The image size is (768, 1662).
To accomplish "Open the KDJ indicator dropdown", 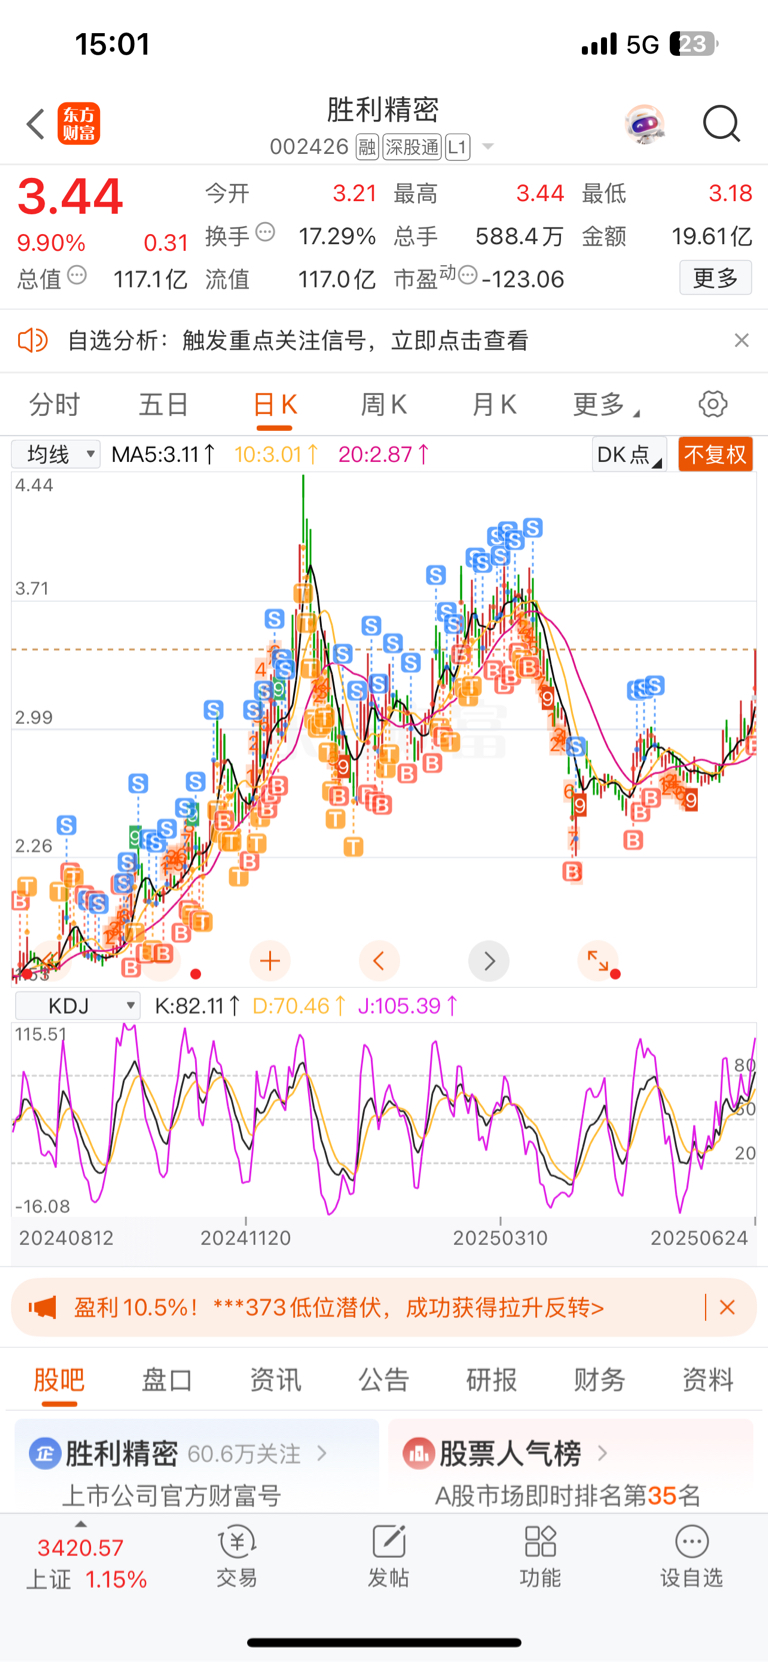I will click(77, 1006).
